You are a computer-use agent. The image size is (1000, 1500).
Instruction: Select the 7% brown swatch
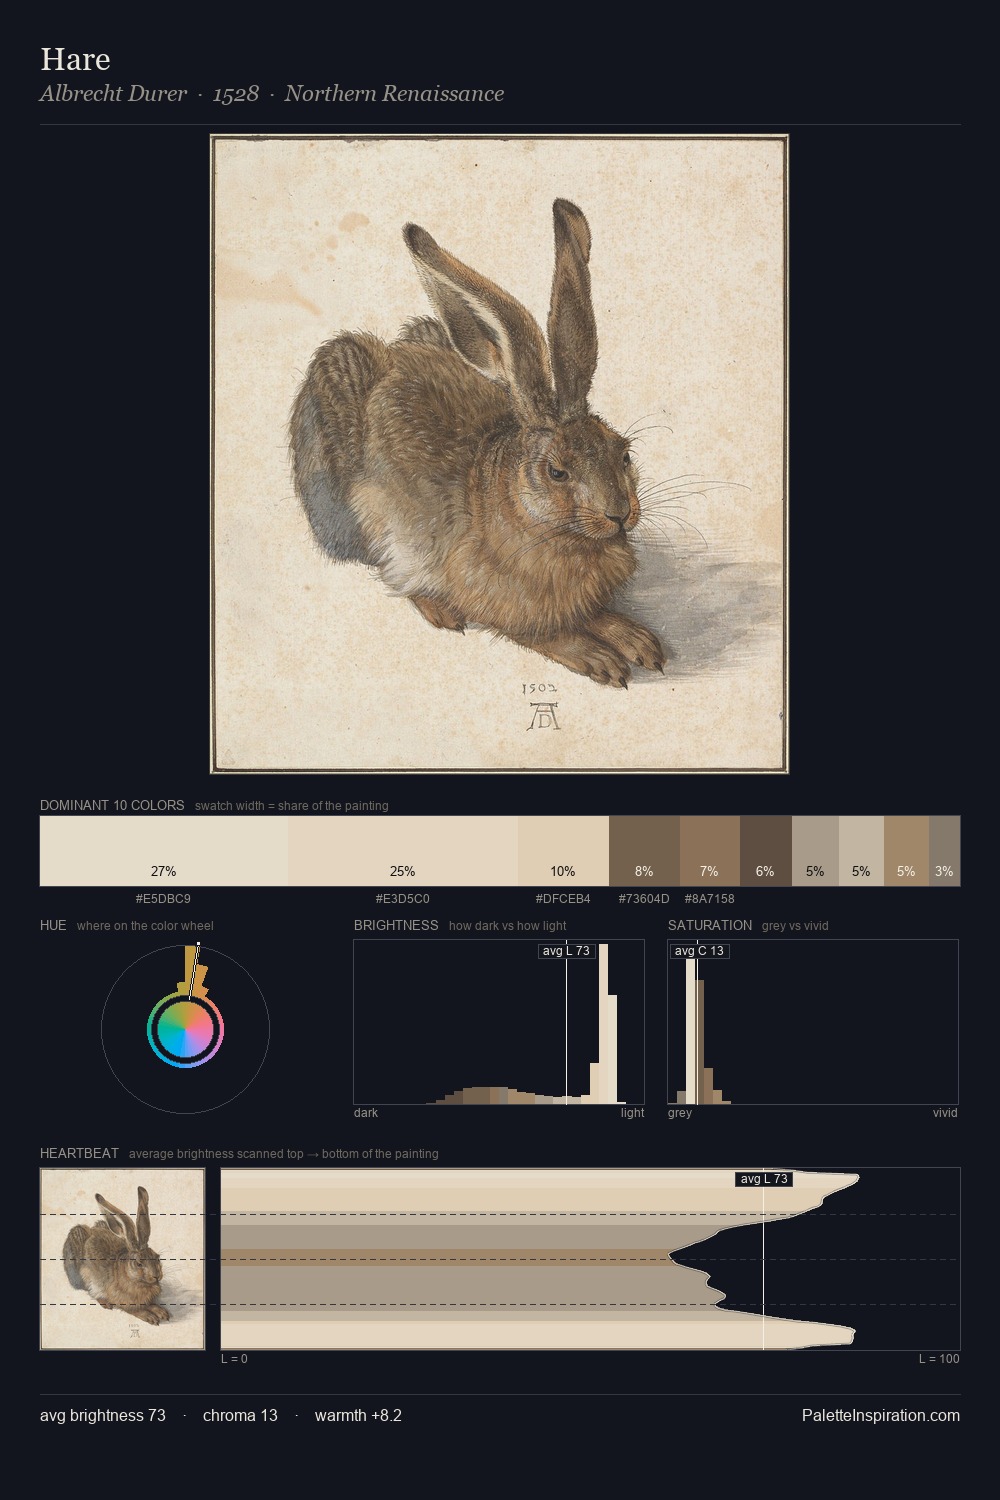tap(710, 851)
